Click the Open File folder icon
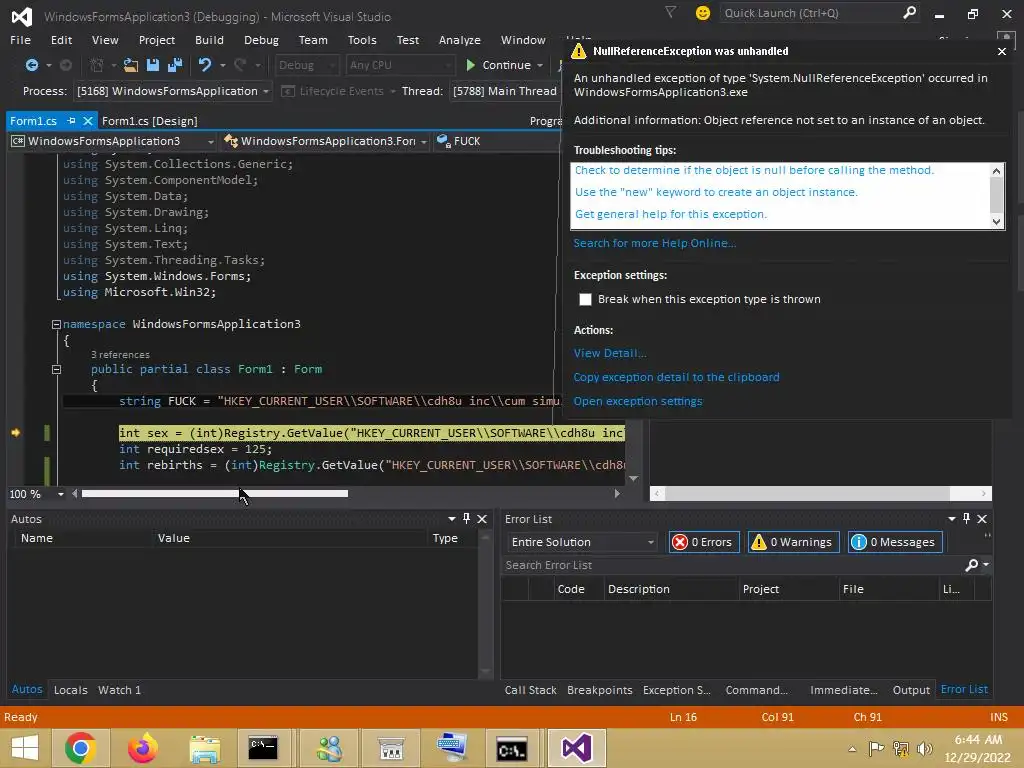 click(131, 65)
